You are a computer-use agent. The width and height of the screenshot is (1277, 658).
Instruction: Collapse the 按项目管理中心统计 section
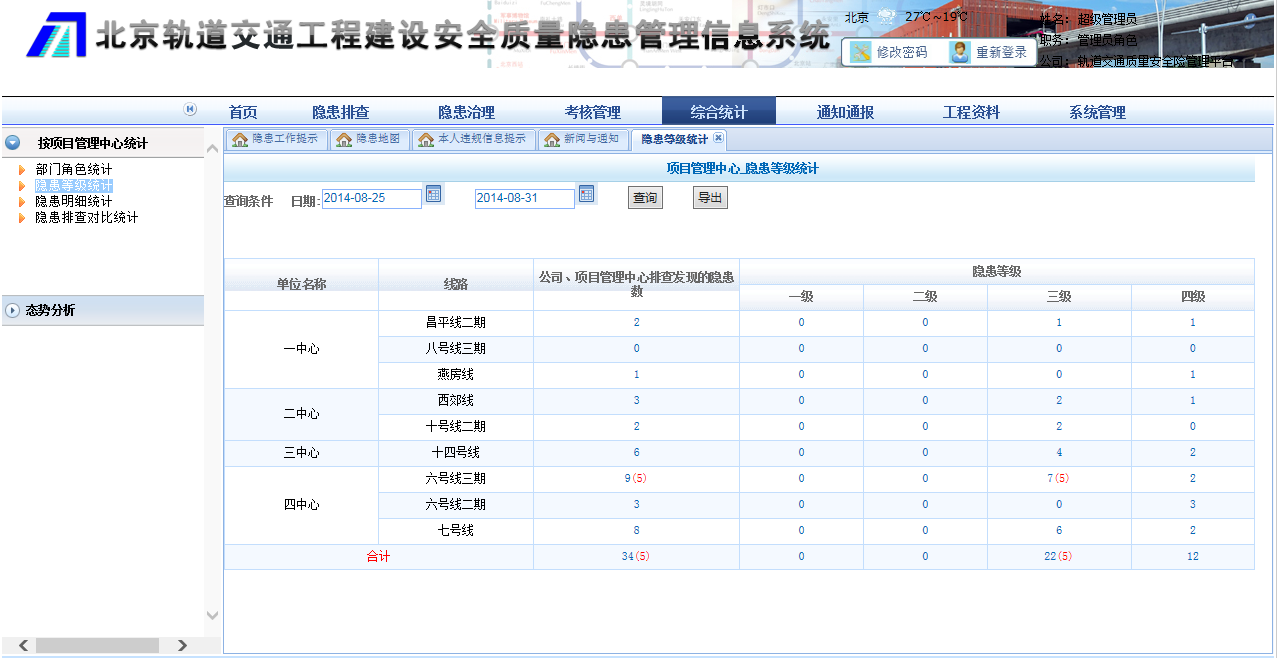point(13,143)
